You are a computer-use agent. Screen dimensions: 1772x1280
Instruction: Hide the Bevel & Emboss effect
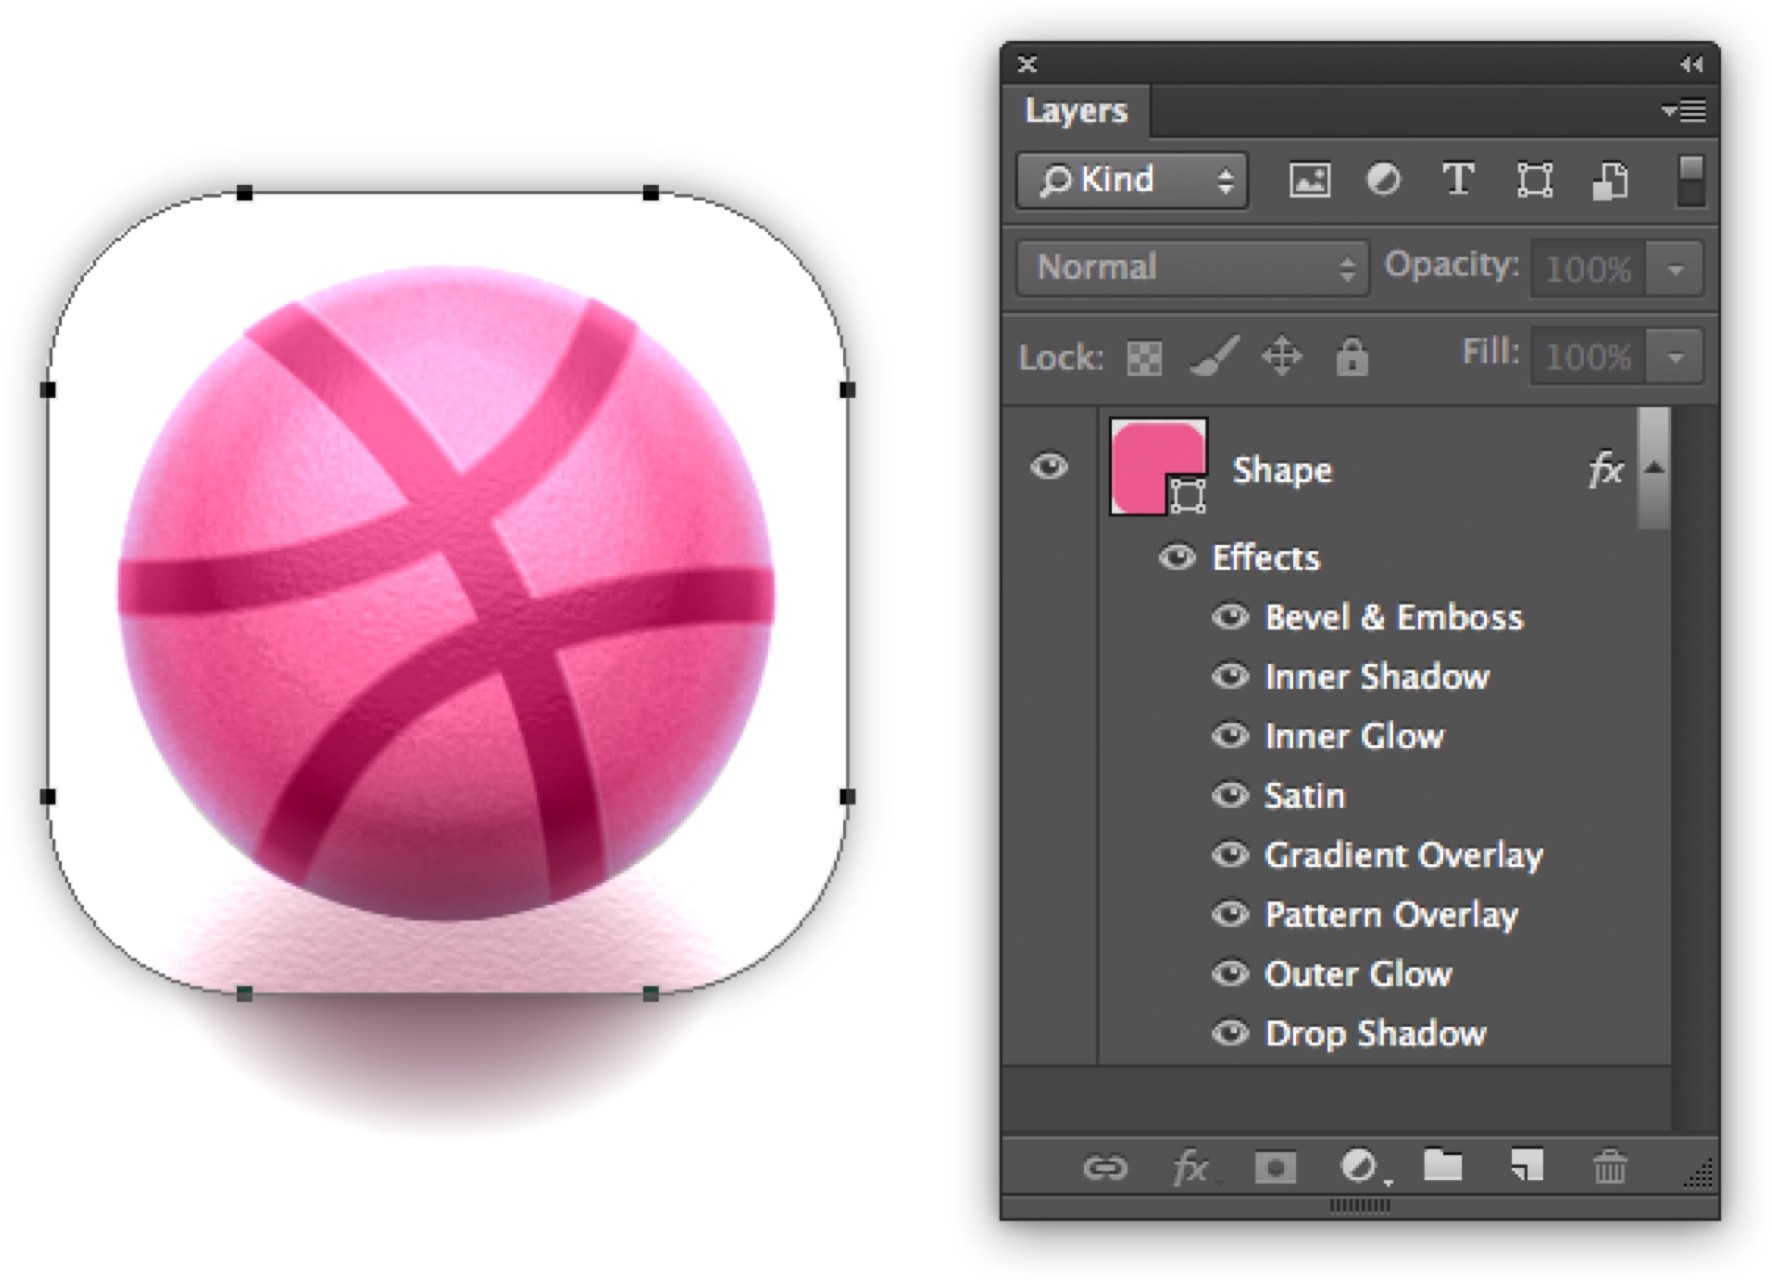tap(1230, 616)
